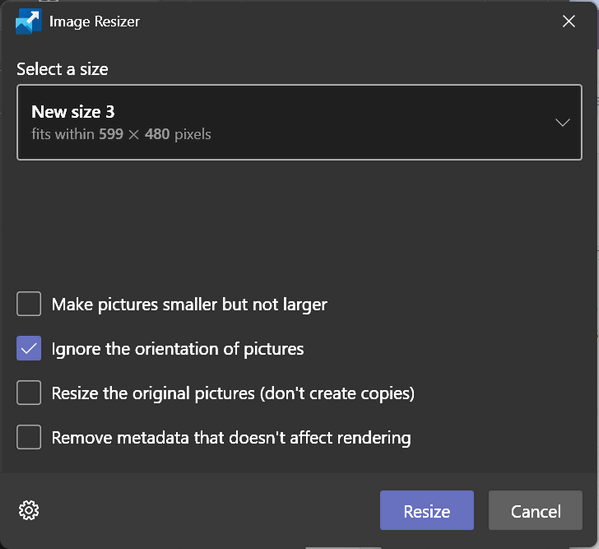
Task: Cancel the resize operation
Action: pos(536,510)
